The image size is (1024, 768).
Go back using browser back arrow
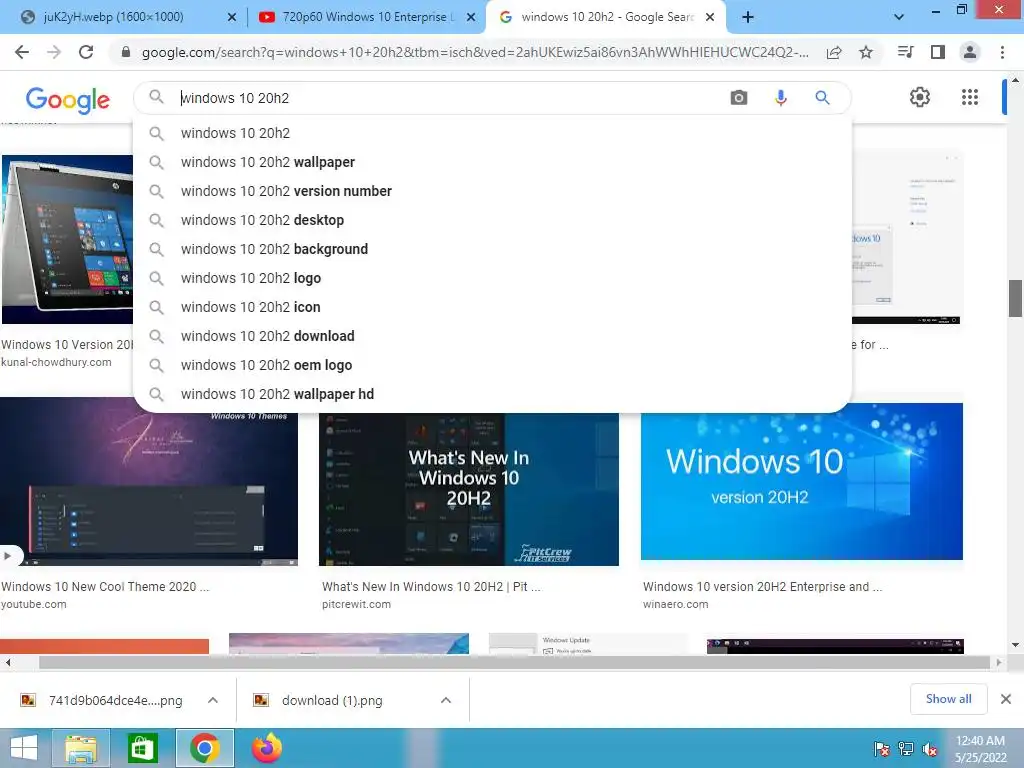click(x=22, y=52)
